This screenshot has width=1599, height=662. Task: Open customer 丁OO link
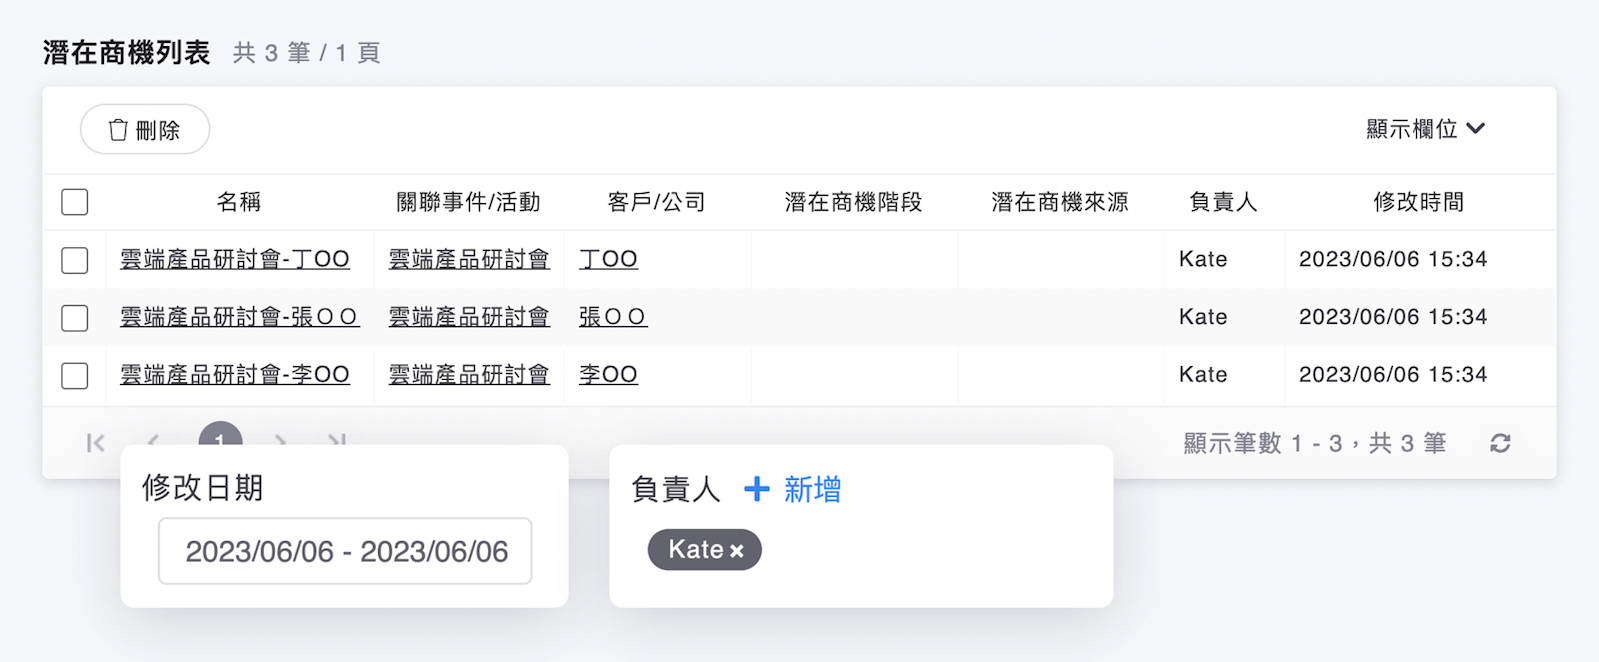[x=608, y=259]
